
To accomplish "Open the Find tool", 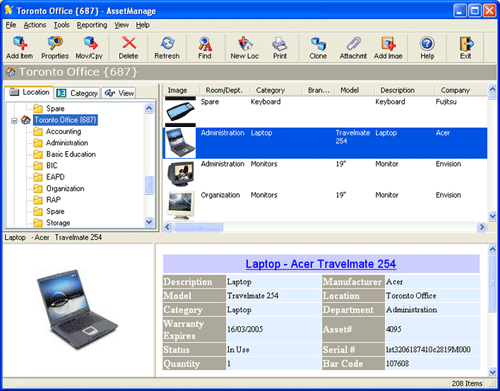I will click(205, 48).
